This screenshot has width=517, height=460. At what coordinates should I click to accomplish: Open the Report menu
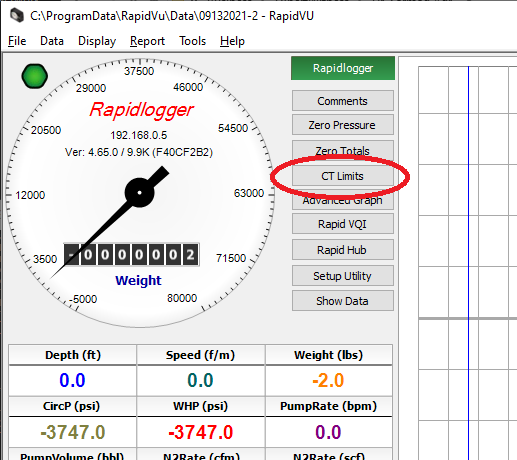click(147, 41)
